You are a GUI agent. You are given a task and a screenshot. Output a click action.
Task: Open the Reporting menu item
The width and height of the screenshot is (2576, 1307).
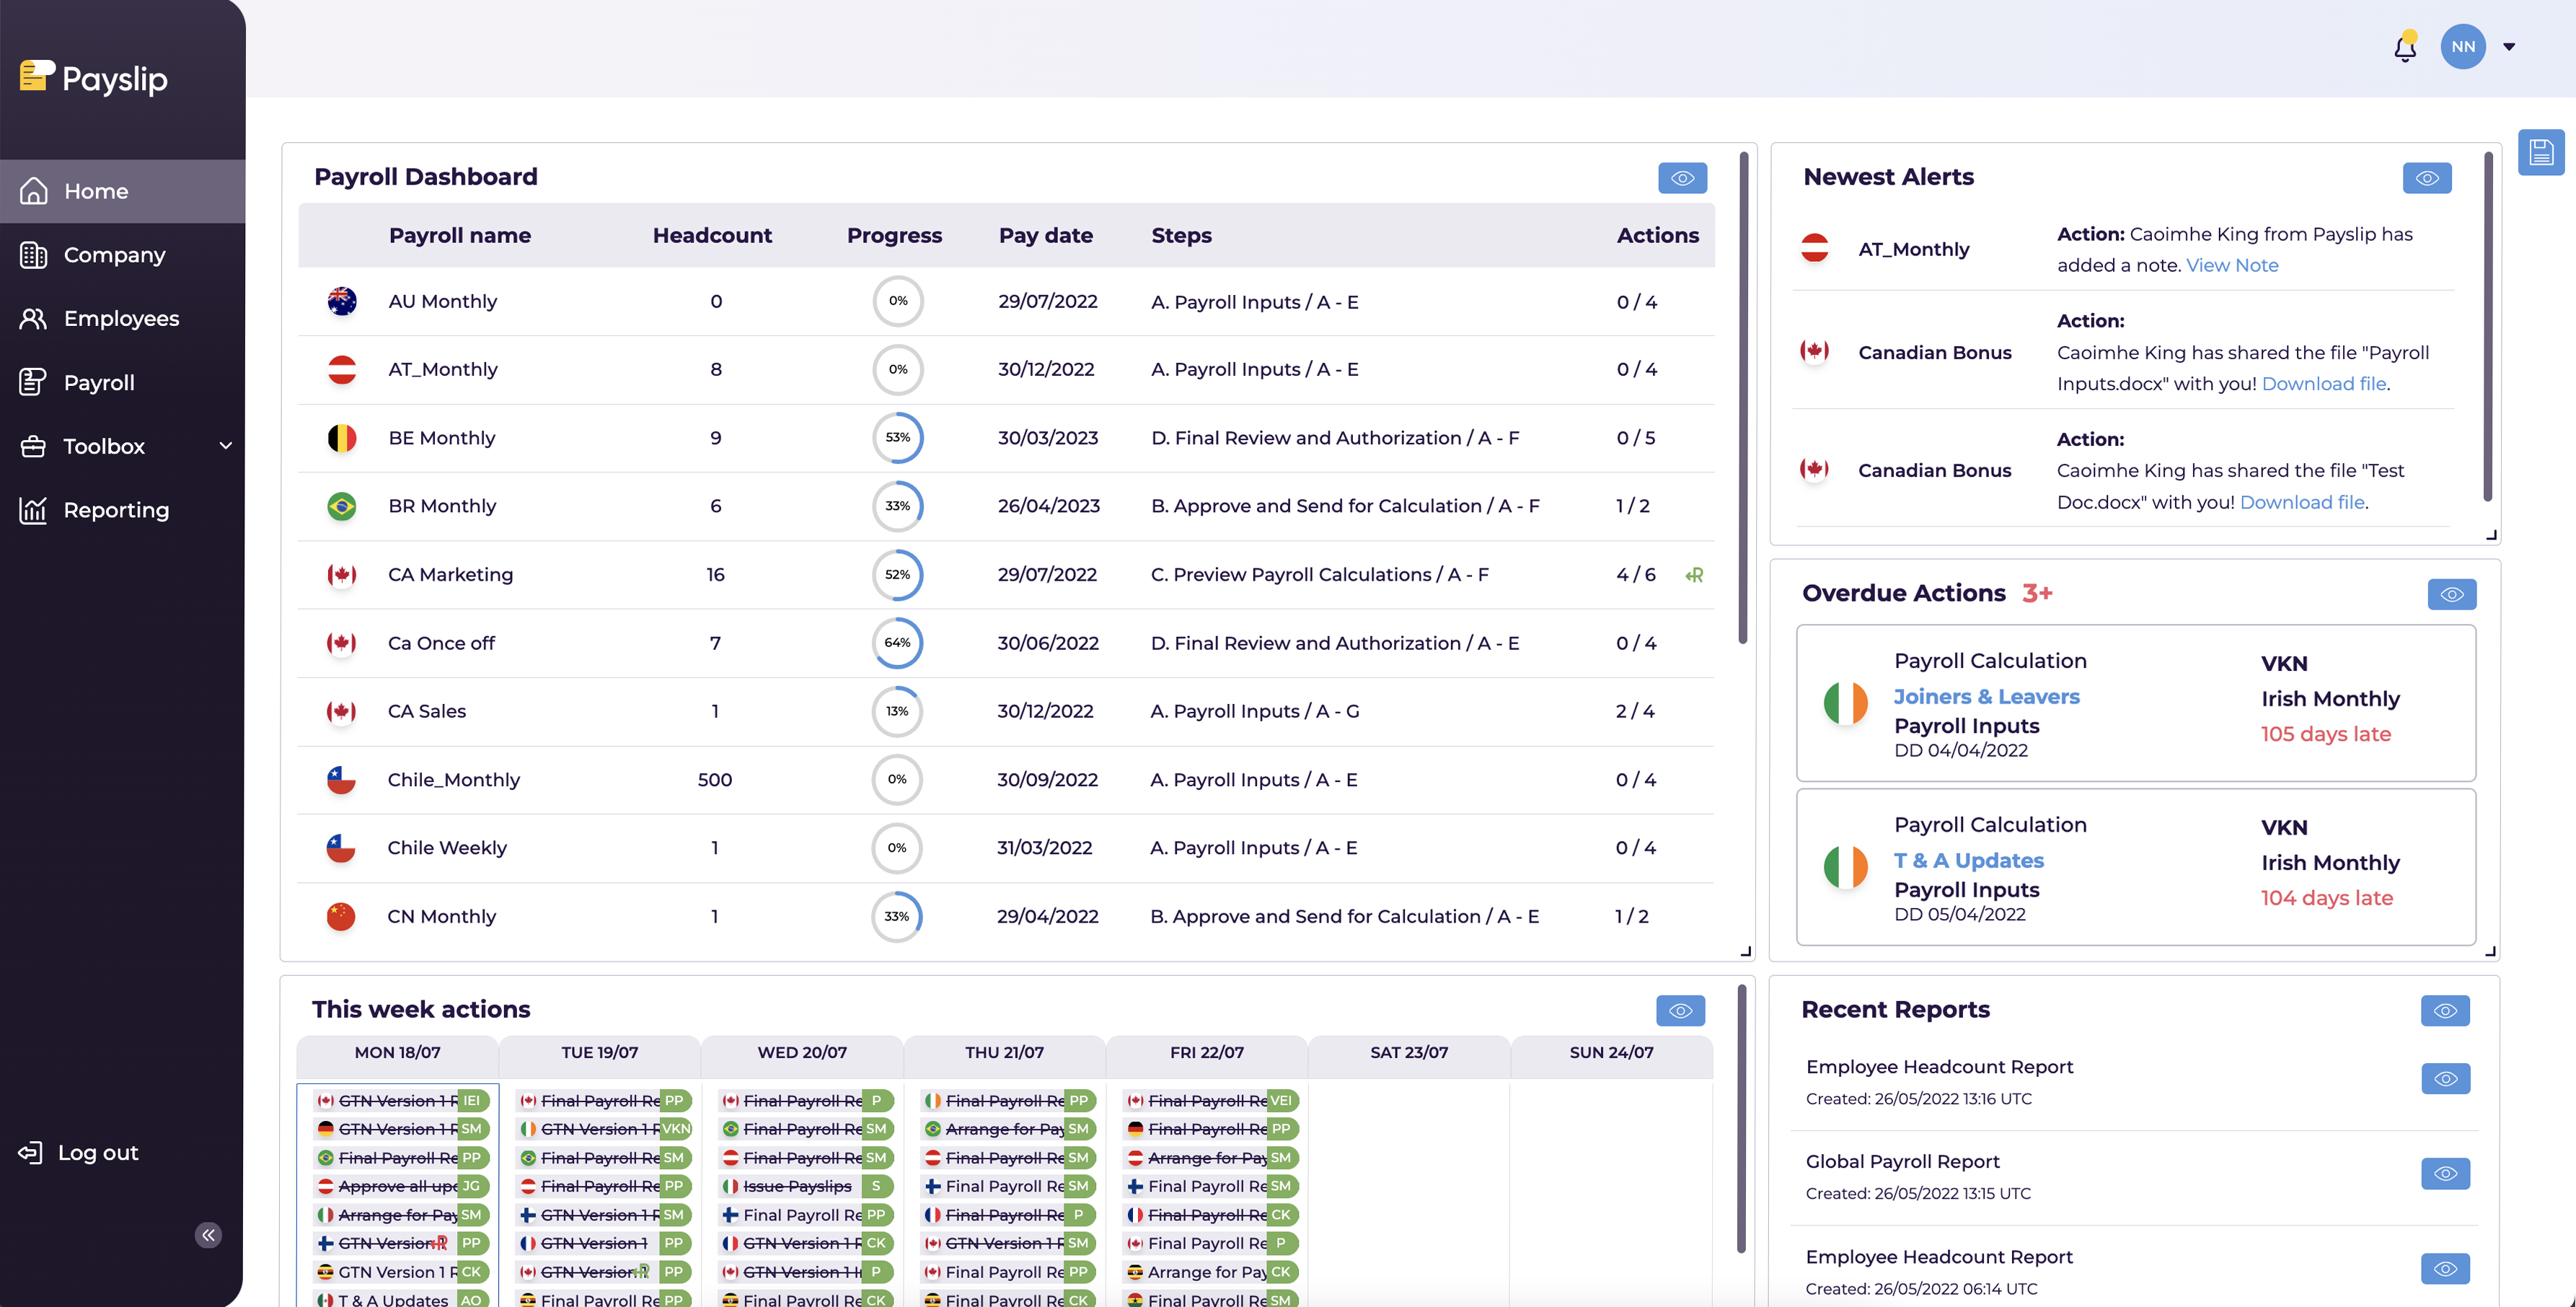click(116, 510)
